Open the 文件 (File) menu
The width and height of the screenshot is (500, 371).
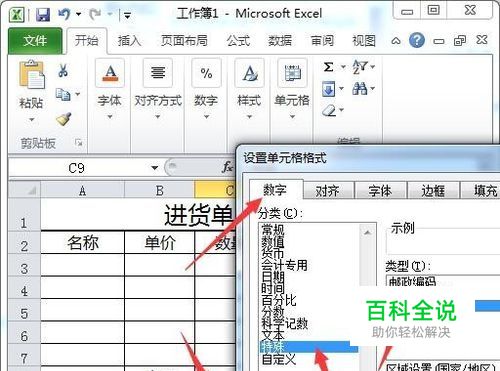pyautogui.click(x=35, y=41)
